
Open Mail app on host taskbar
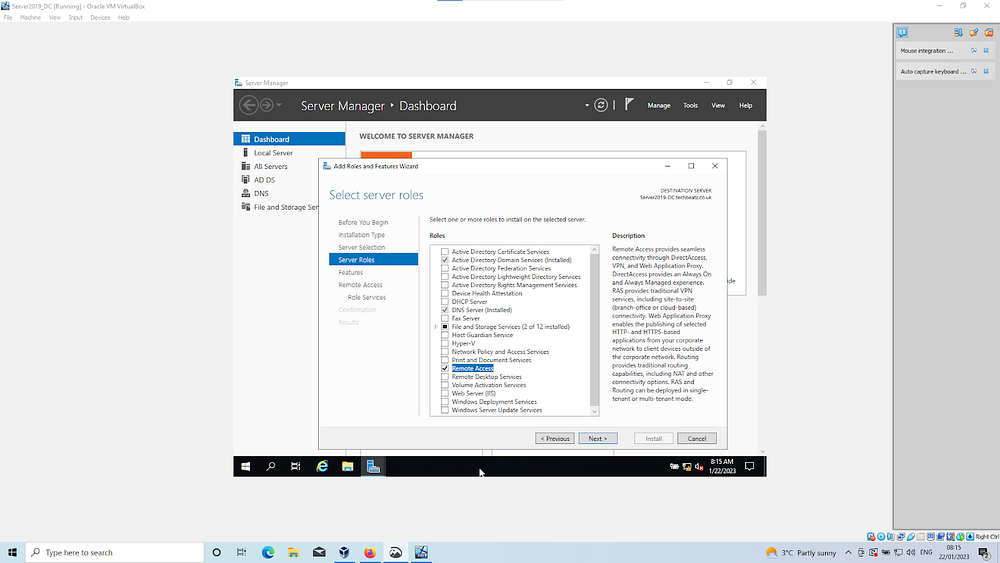pyautogui.click(x=319, y=552)
